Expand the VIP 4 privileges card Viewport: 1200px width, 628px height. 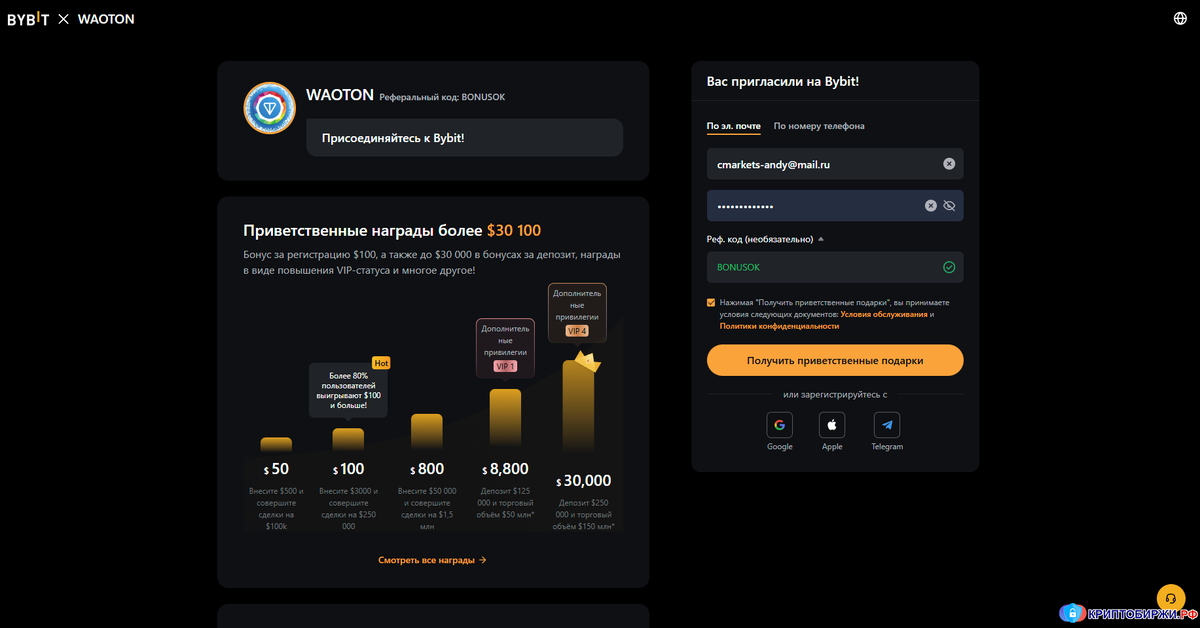578,312
